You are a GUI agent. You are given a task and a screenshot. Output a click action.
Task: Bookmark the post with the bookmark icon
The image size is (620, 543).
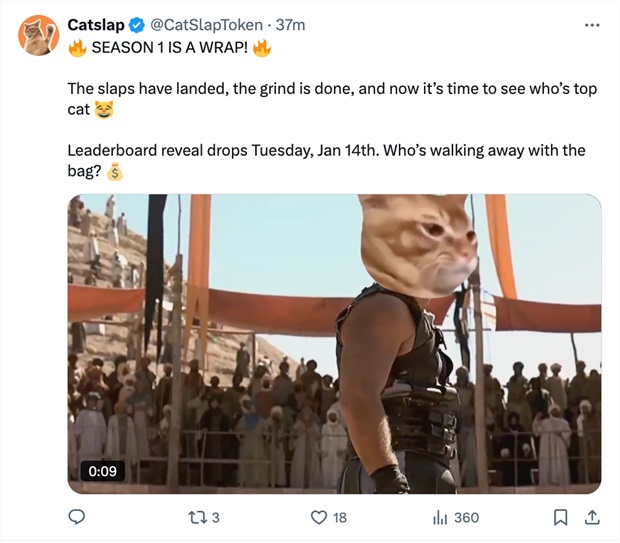561,517
